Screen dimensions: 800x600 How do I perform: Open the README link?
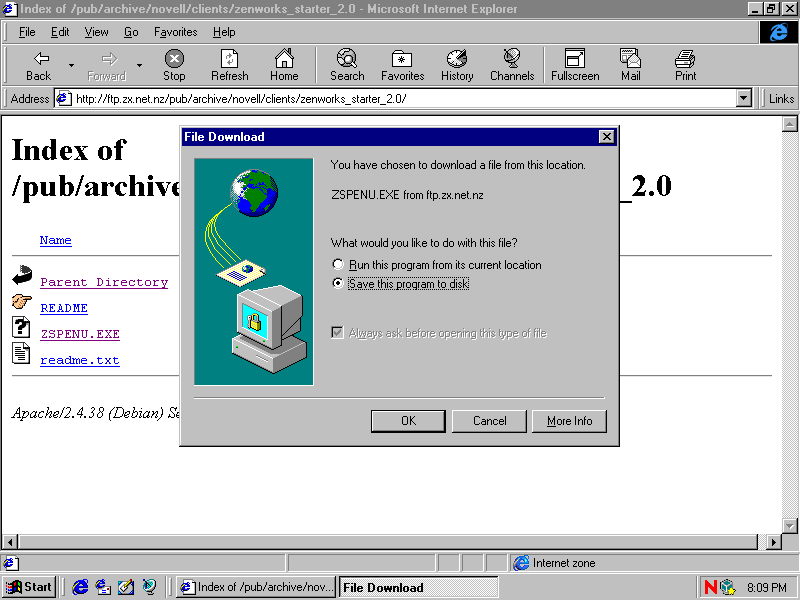click(x=64, y=308)
